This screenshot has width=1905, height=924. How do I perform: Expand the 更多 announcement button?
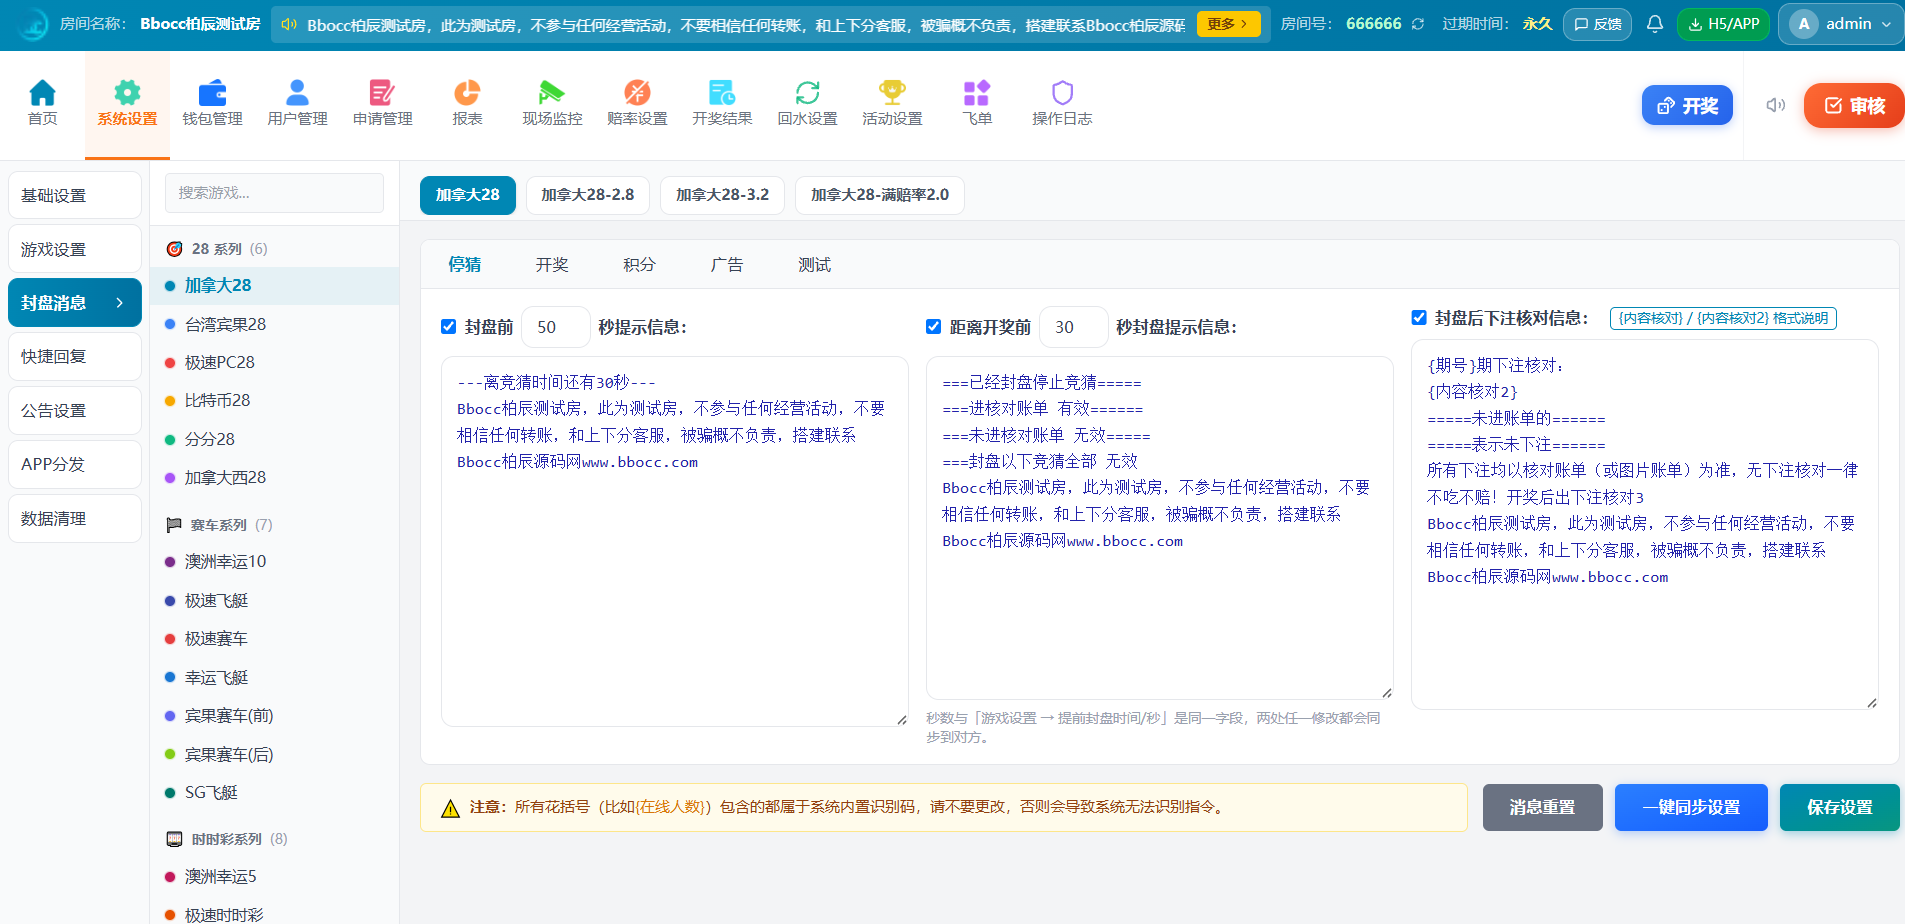[x=1228, y=24]
